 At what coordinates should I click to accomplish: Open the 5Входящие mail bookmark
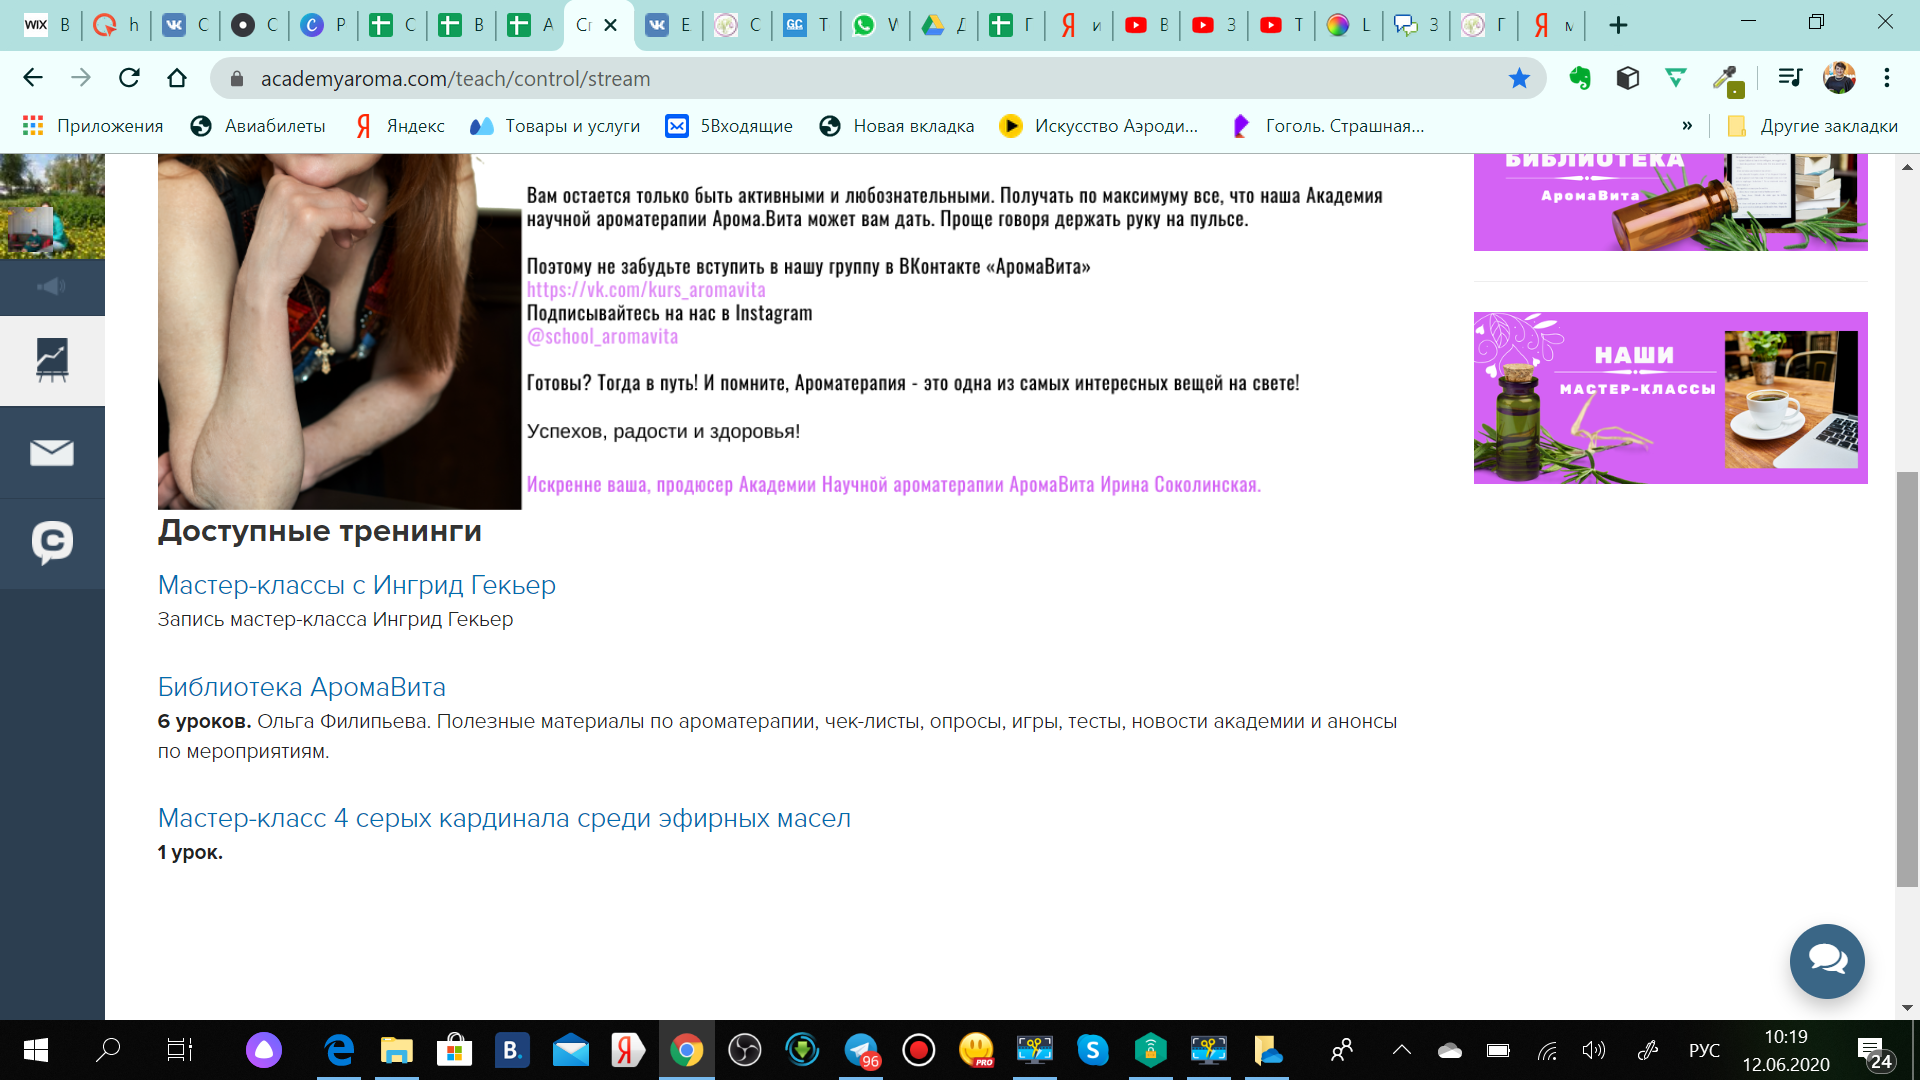pyautogui.click(x=730, y=126)
